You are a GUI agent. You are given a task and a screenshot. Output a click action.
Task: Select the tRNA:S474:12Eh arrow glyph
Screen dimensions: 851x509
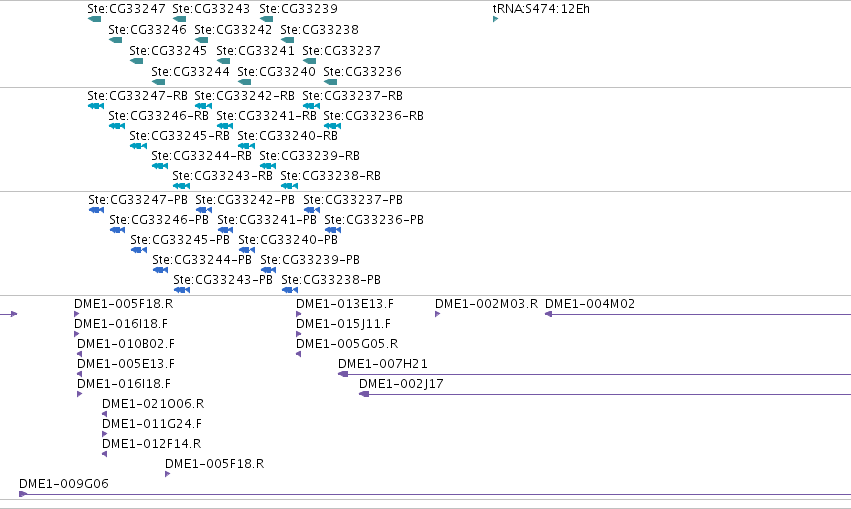496,19
